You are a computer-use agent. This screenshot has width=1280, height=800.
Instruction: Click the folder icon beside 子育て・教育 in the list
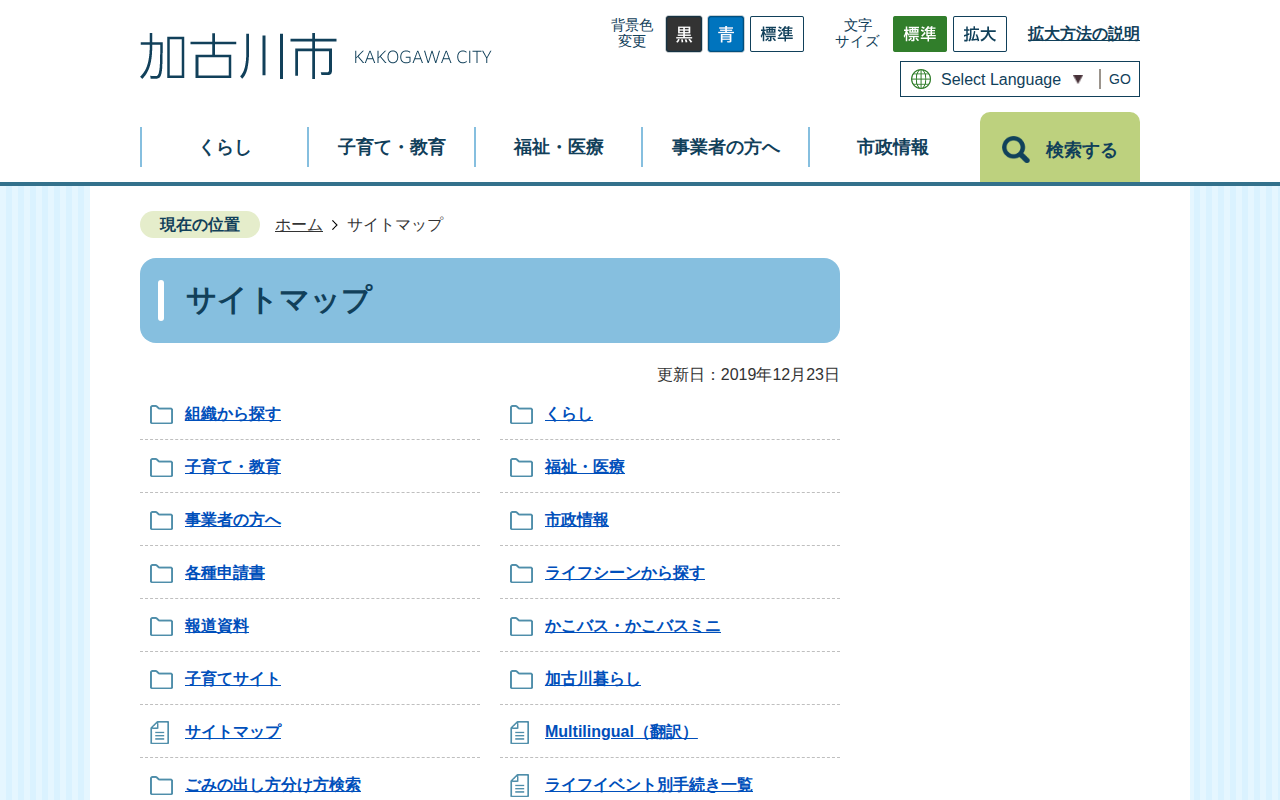click(x=161, y=467)
